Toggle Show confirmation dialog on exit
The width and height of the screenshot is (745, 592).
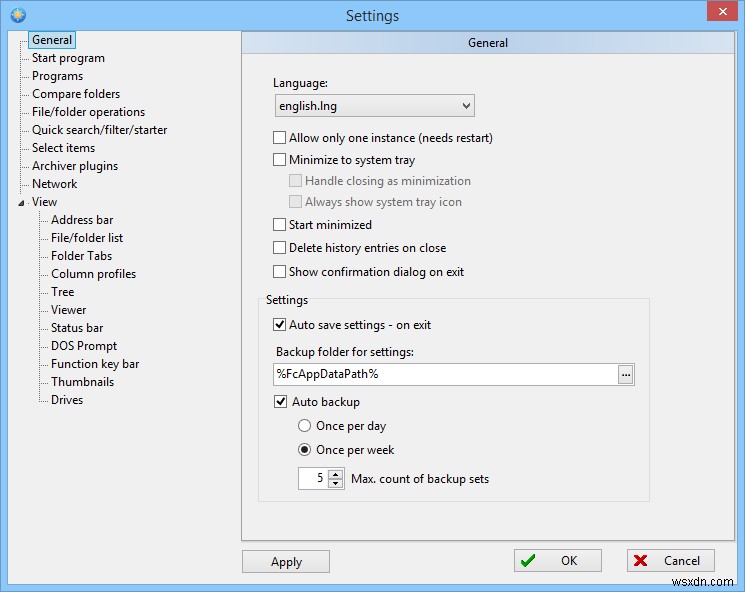click(279, 272)
